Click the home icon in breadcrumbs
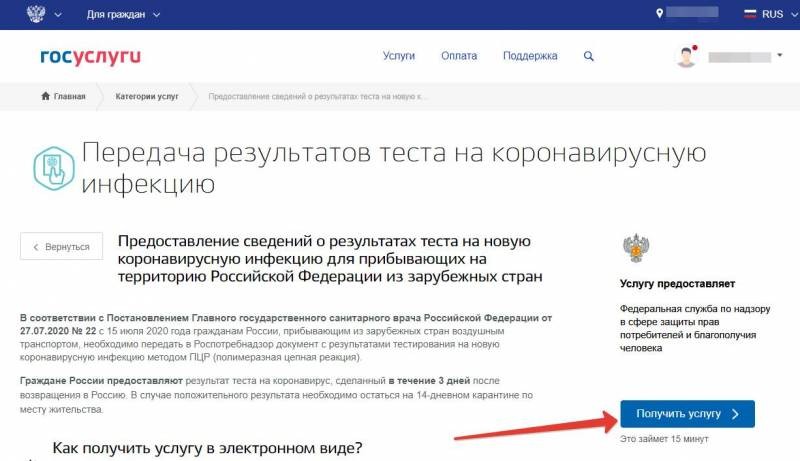Screen dimensions: 800x461 point(45,96)
